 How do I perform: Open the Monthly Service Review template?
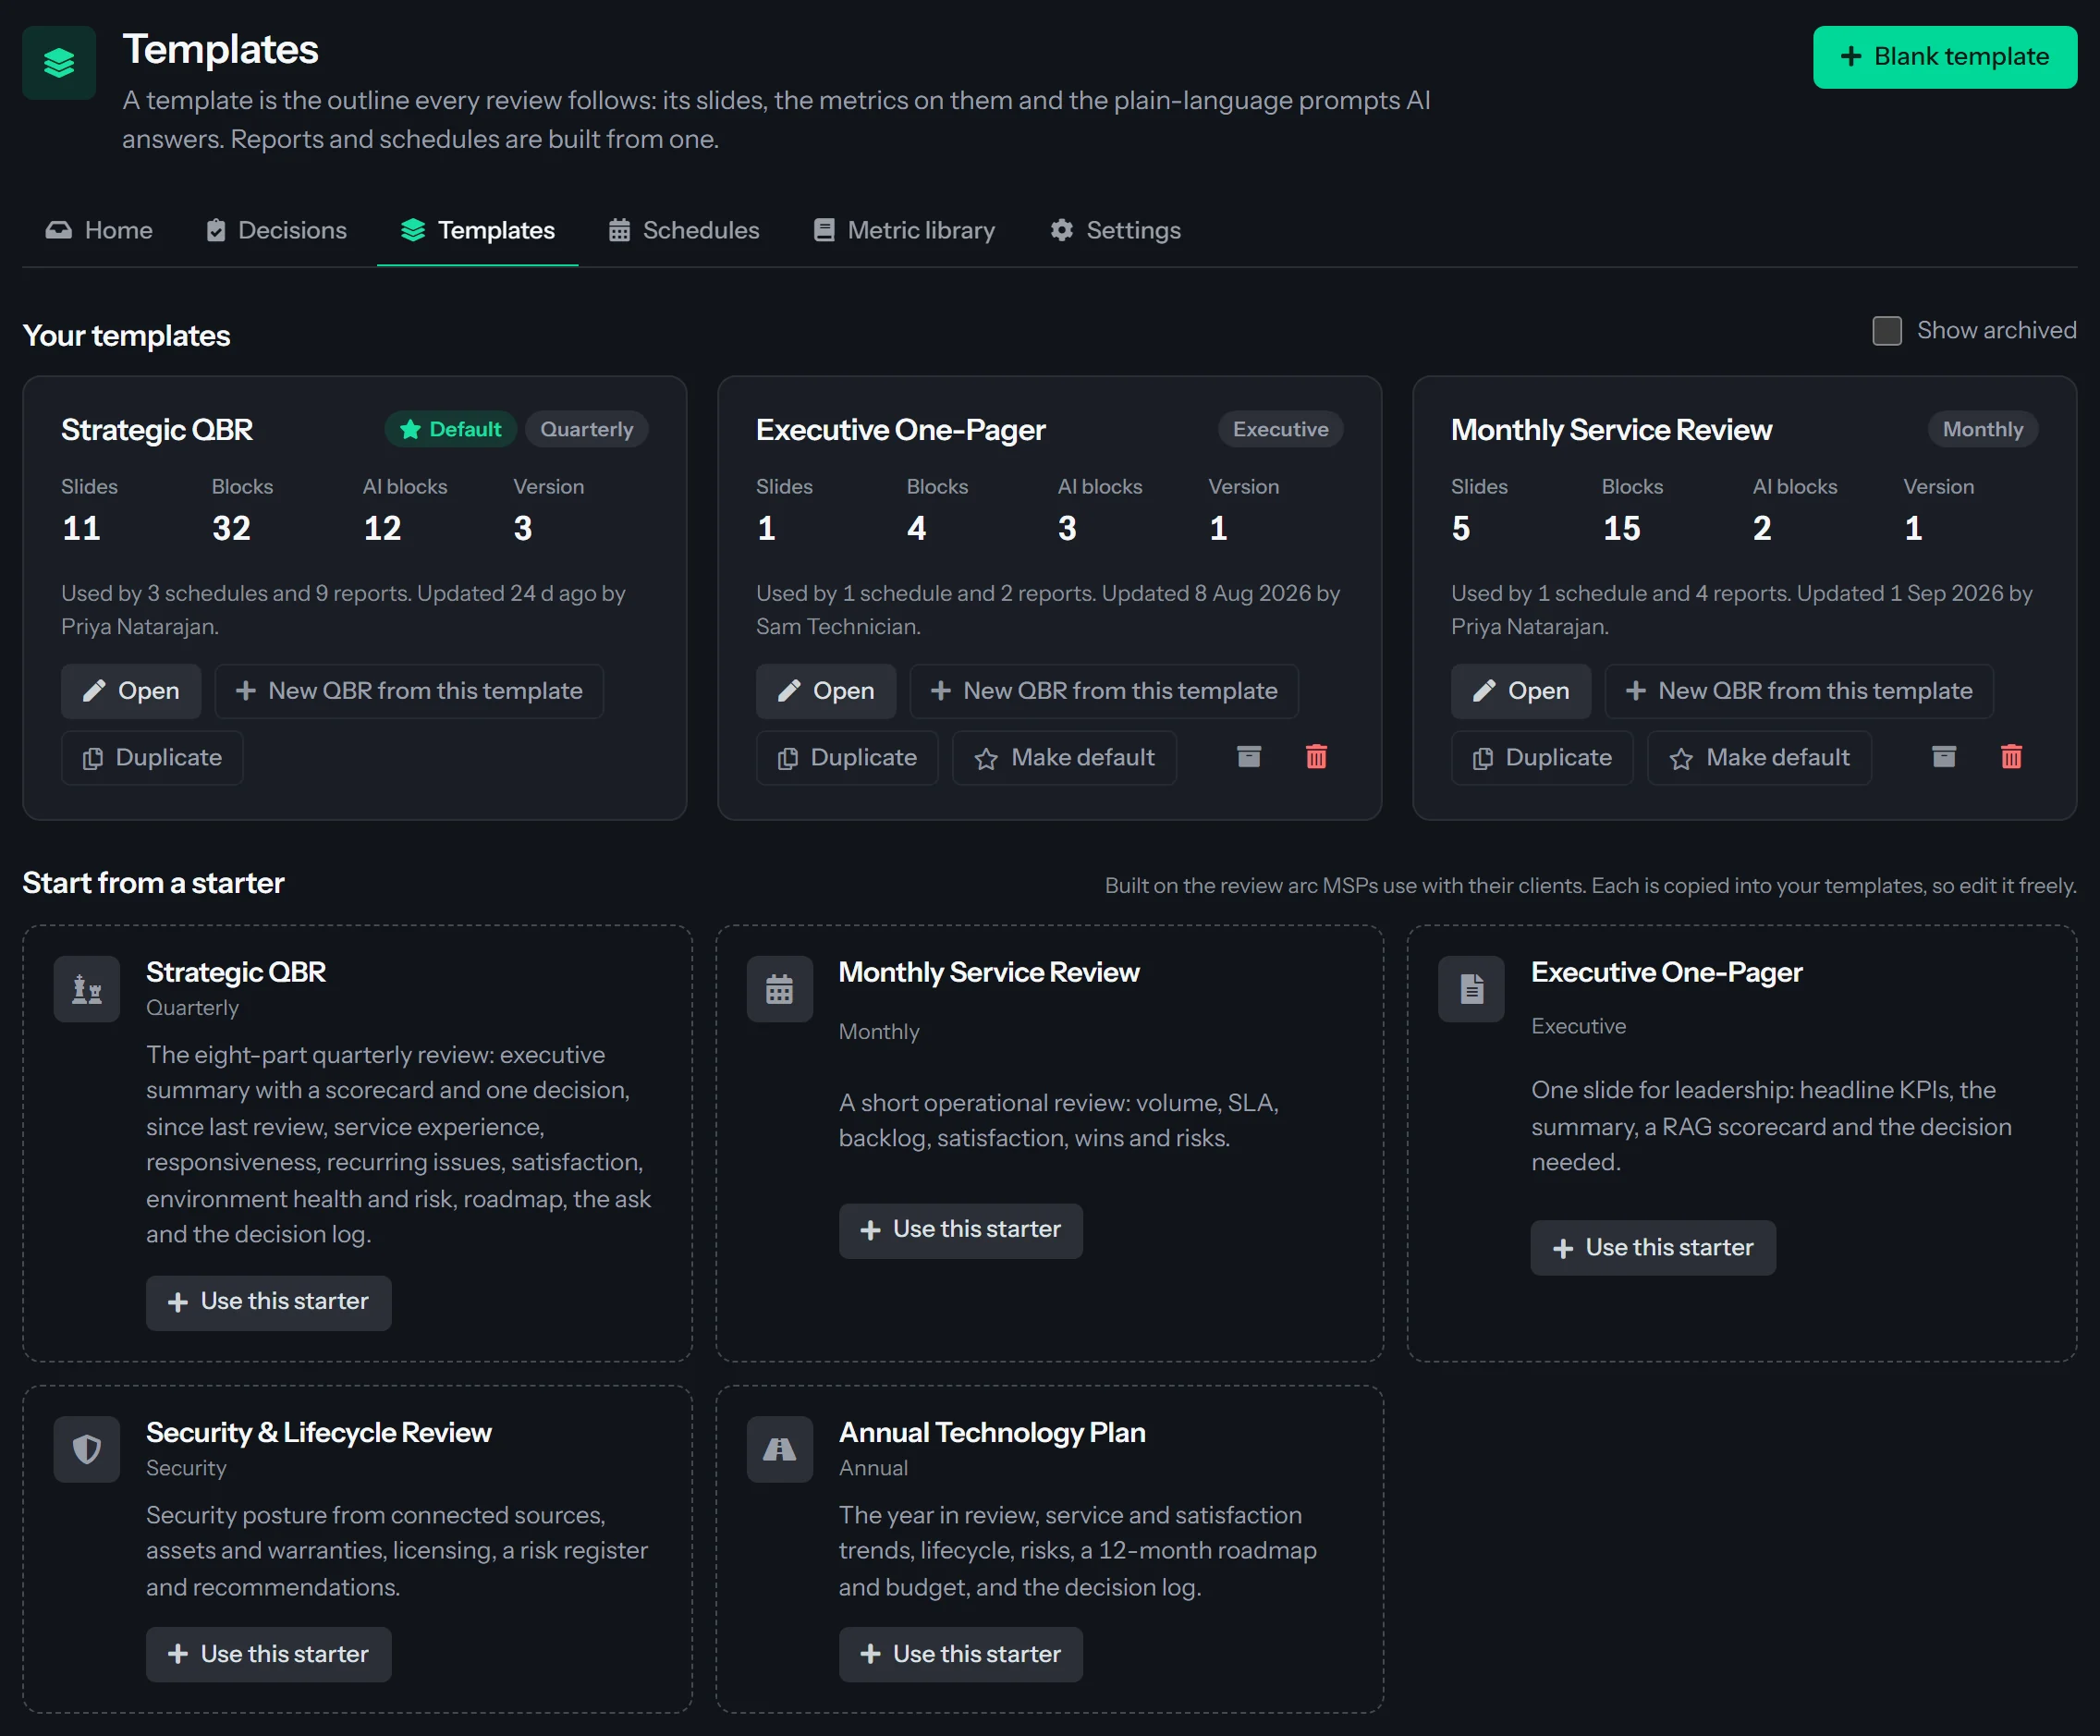point(1521,691)
